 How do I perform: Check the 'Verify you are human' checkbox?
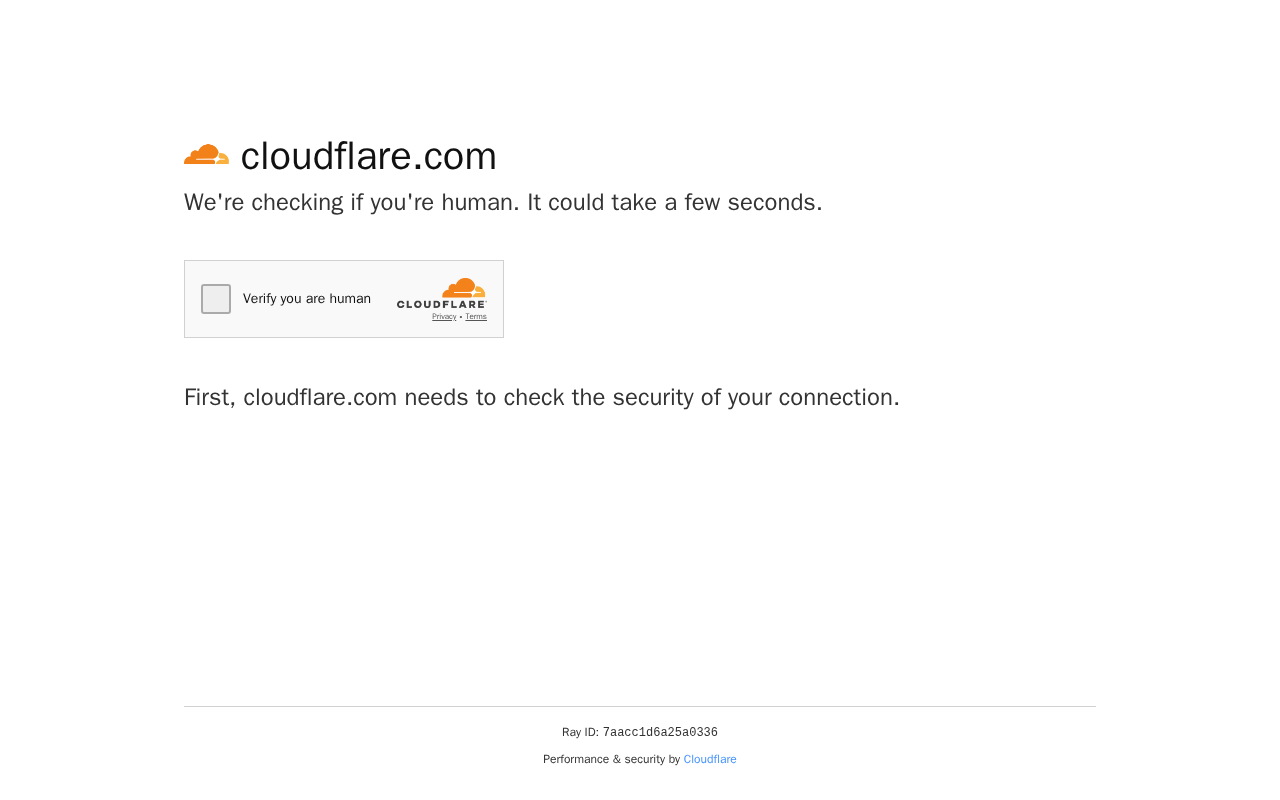pos(216,299)
